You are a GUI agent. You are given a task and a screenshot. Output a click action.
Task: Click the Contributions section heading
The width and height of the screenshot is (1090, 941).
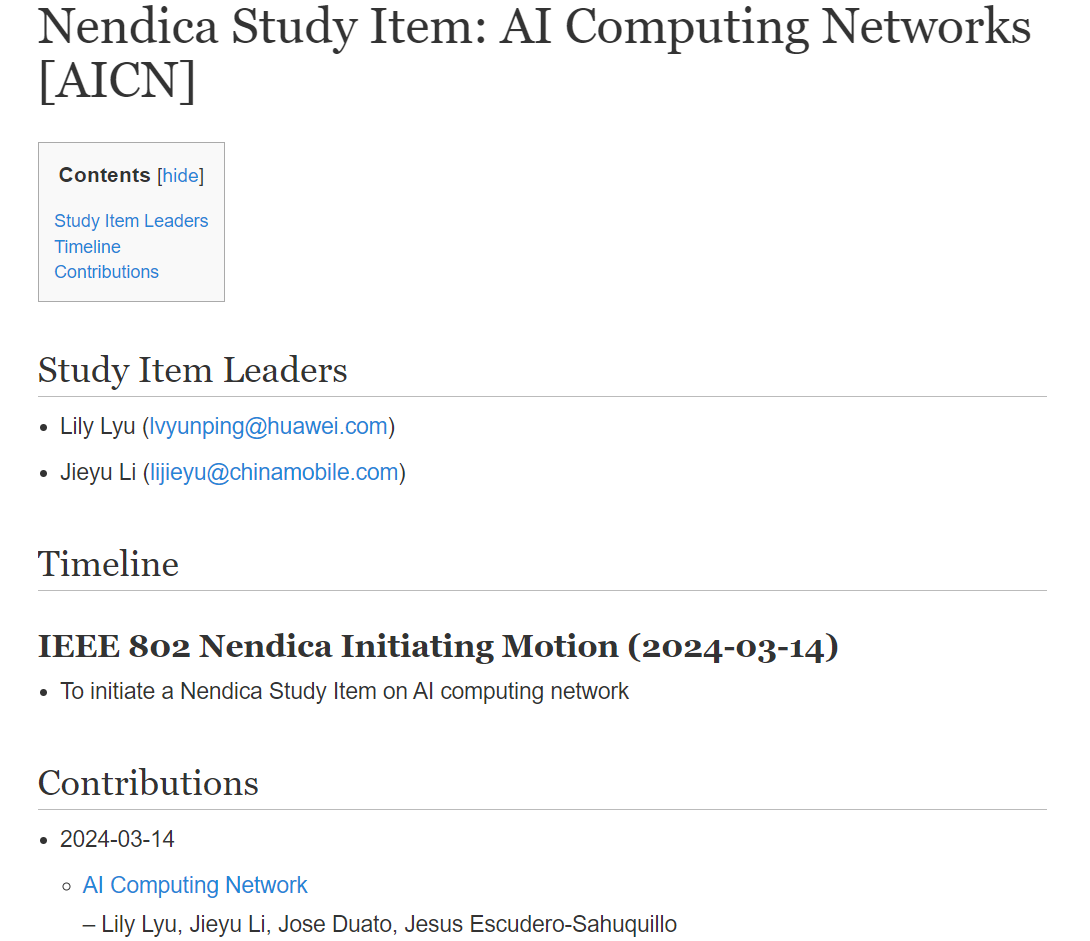148,783
